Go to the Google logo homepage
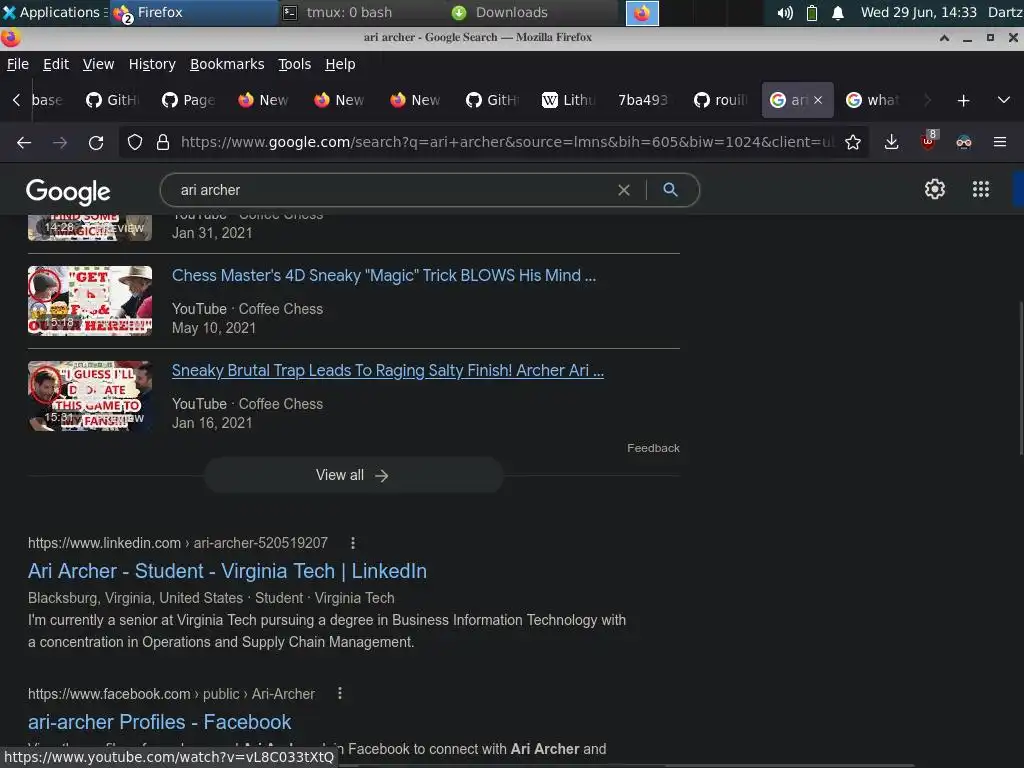The image size is (1024, 768). [68, 191]
